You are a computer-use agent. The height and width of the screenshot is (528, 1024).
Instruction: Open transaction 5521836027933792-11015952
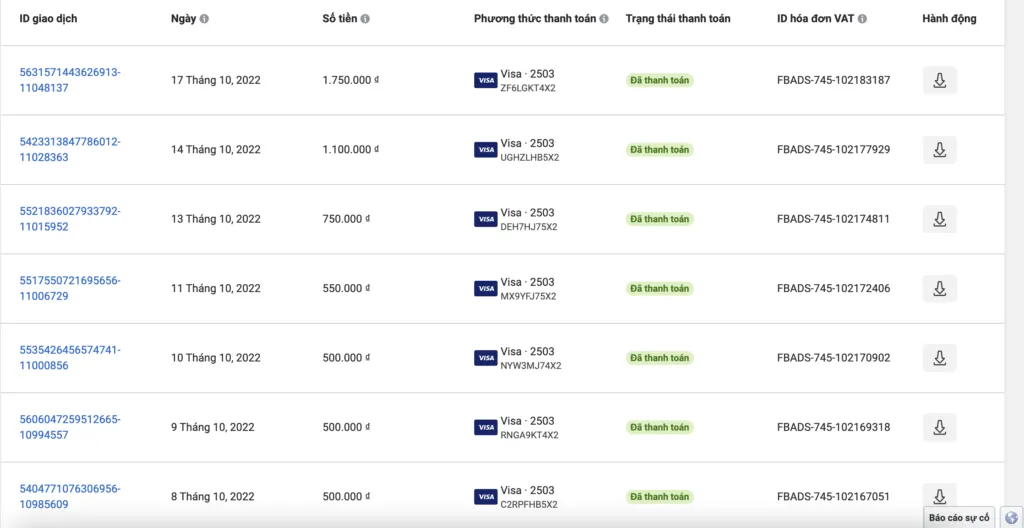70,219
